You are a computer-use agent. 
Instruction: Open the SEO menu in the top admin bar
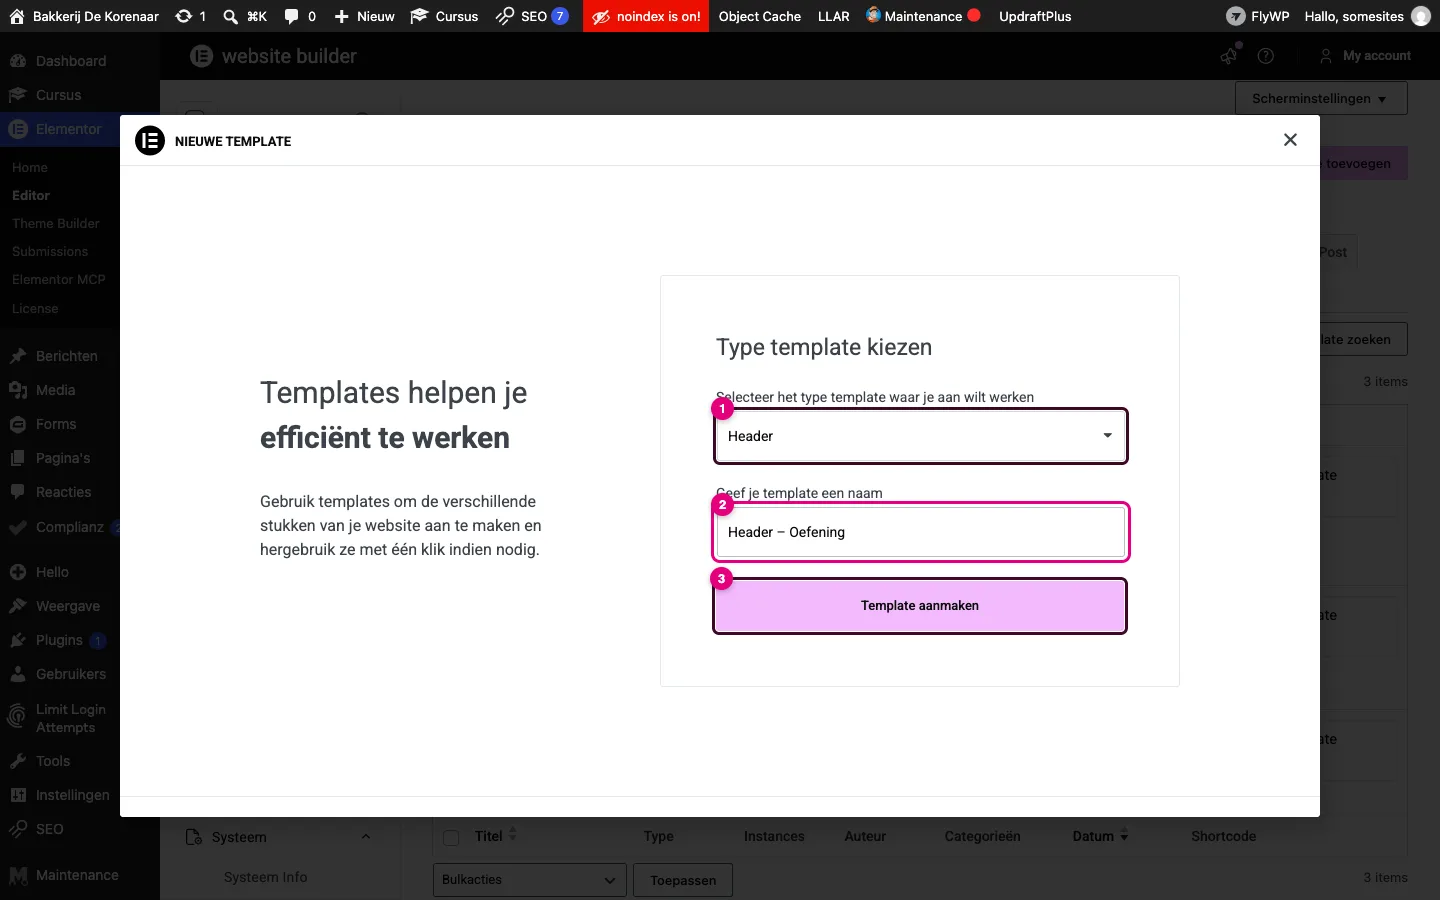[532, 16]
